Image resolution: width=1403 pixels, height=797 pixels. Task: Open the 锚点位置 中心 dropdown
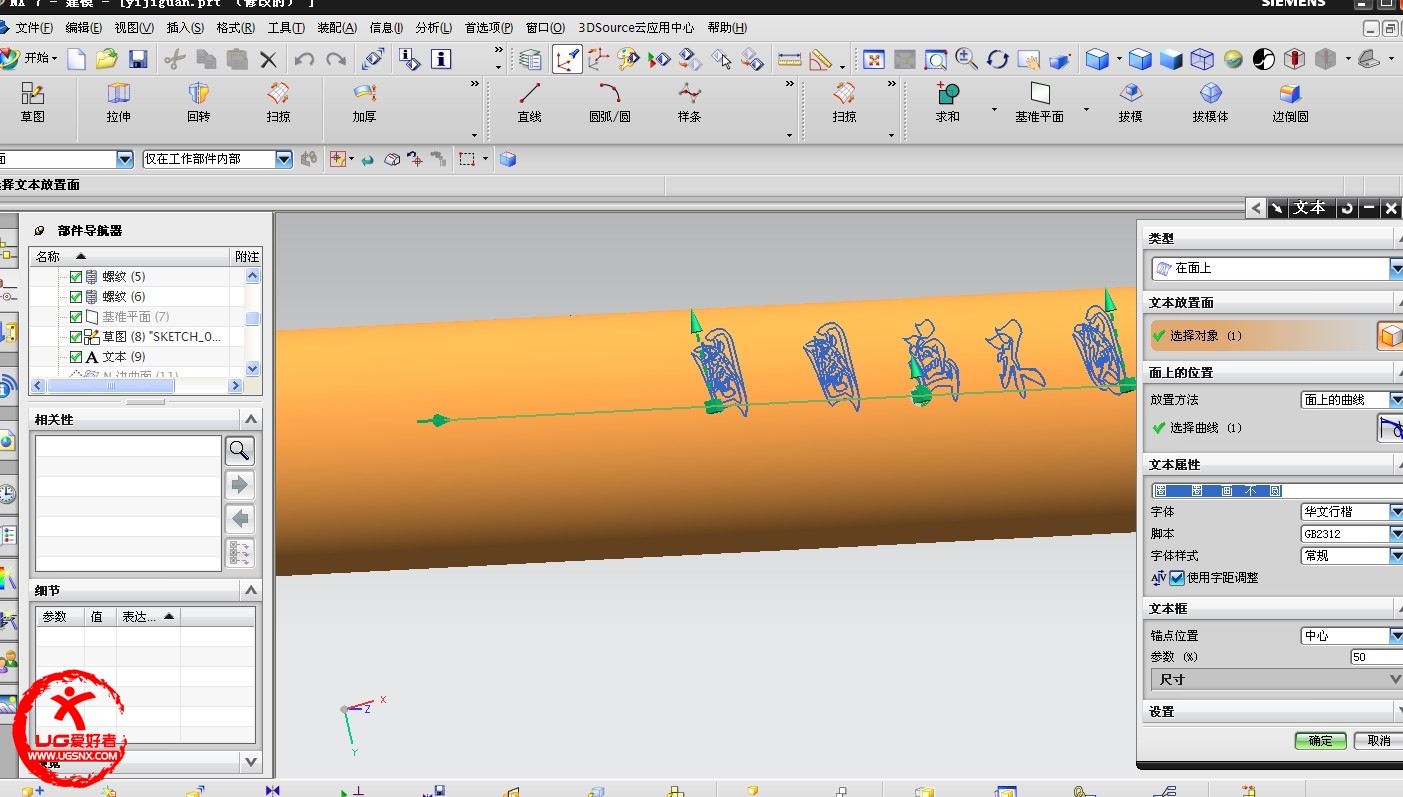(x=1396, y=635)
